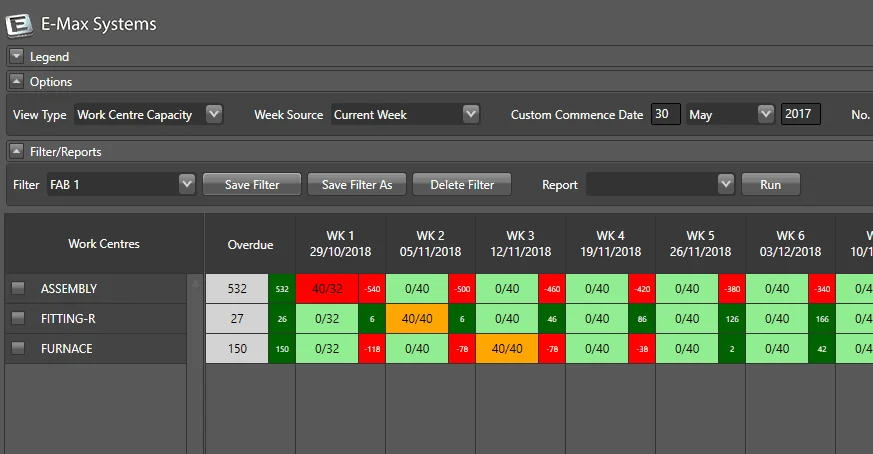The image size is (873, 454).
Task: Select the FURNACE row label
Action: (x=67, y=349)
